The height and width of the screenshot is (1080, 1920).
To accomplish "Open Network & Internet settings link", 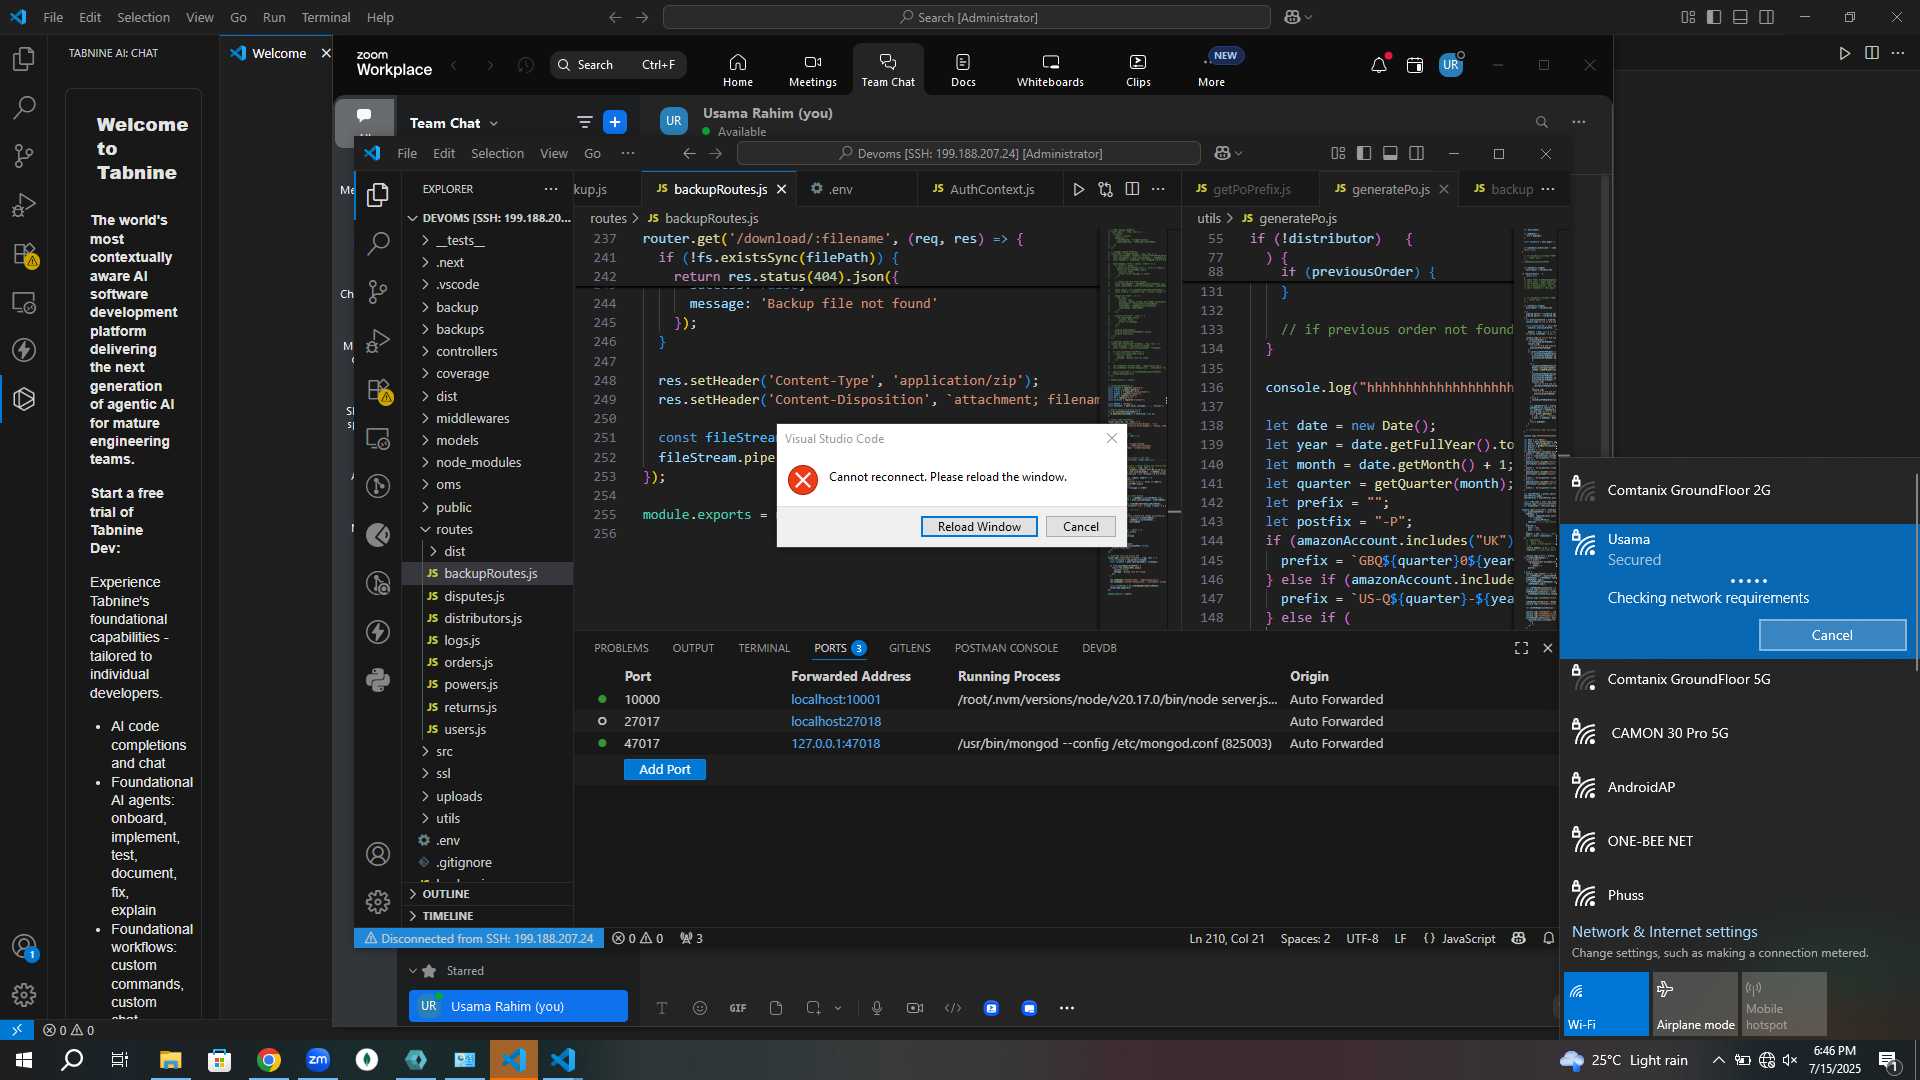I will coord(1664,932).
